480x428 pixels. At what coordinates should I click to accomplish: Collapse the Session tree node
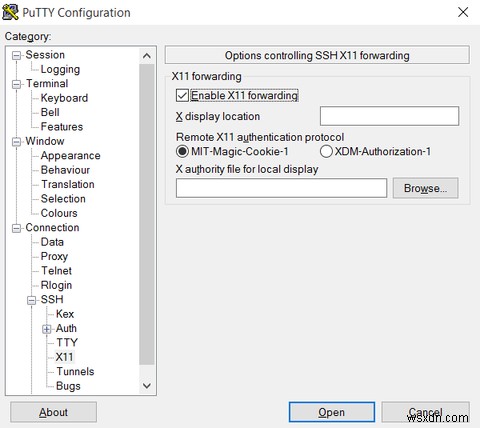pyautogui.click(x=16, y=55)
